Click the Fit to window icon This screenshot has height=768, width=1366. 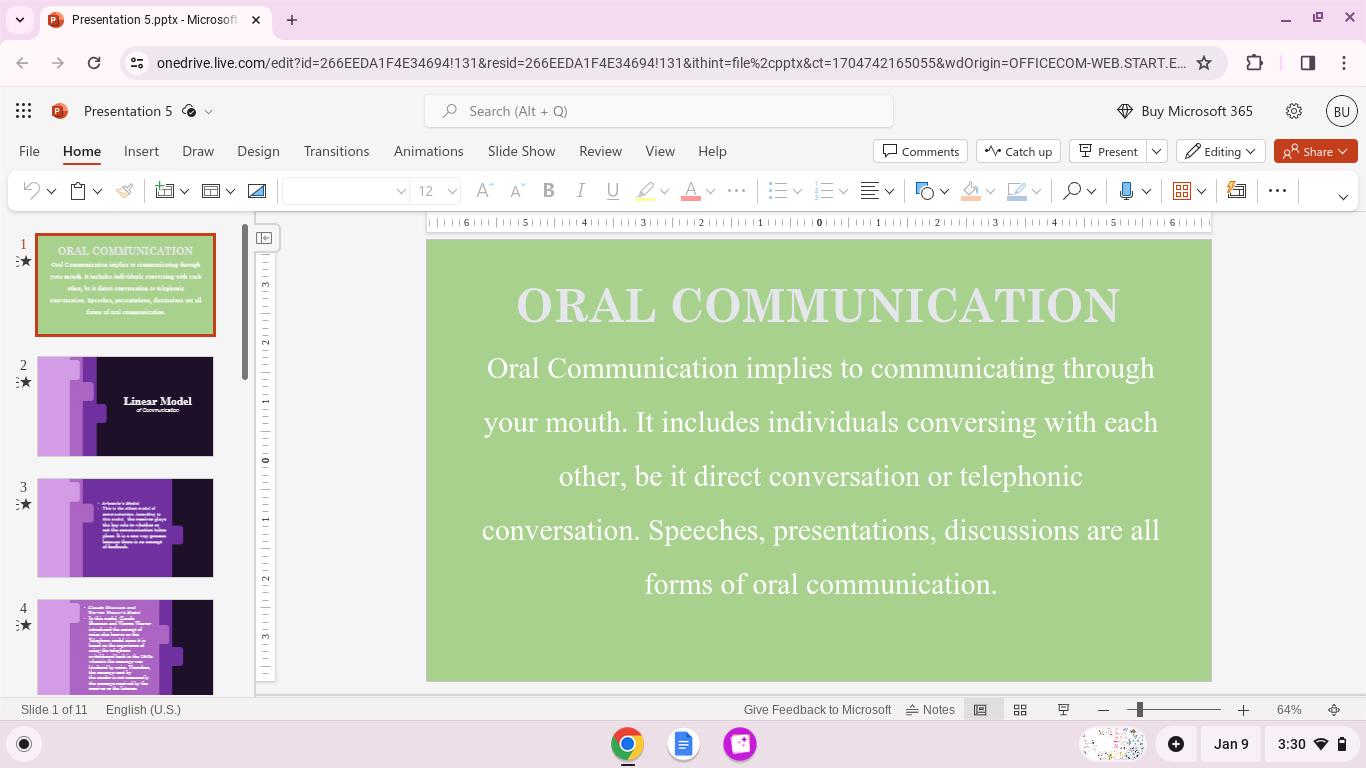click(1334, 710)
